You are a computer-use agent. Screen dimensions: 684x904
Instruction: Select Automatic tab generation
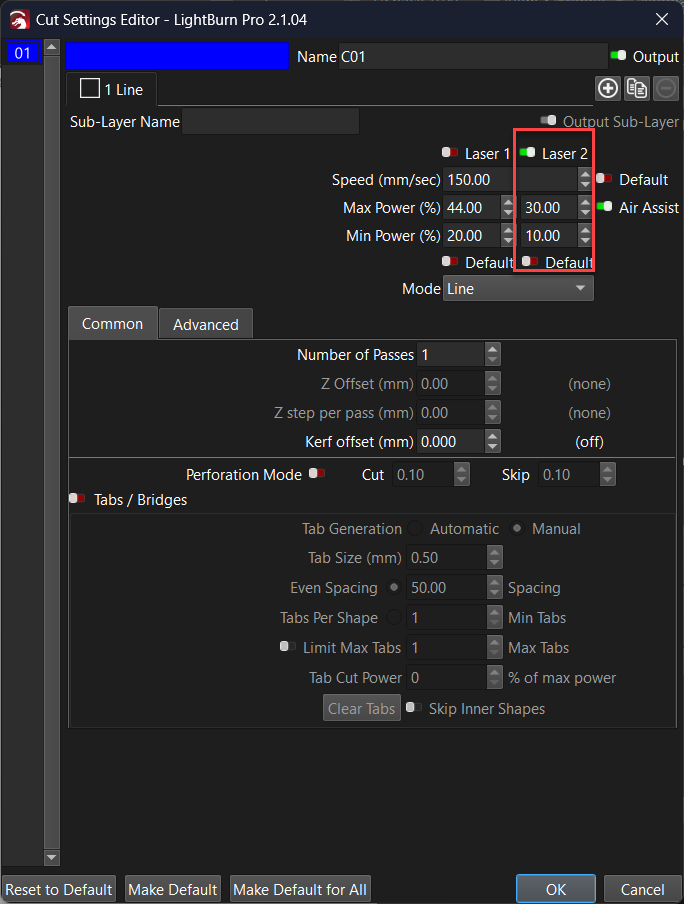(415, 528)
